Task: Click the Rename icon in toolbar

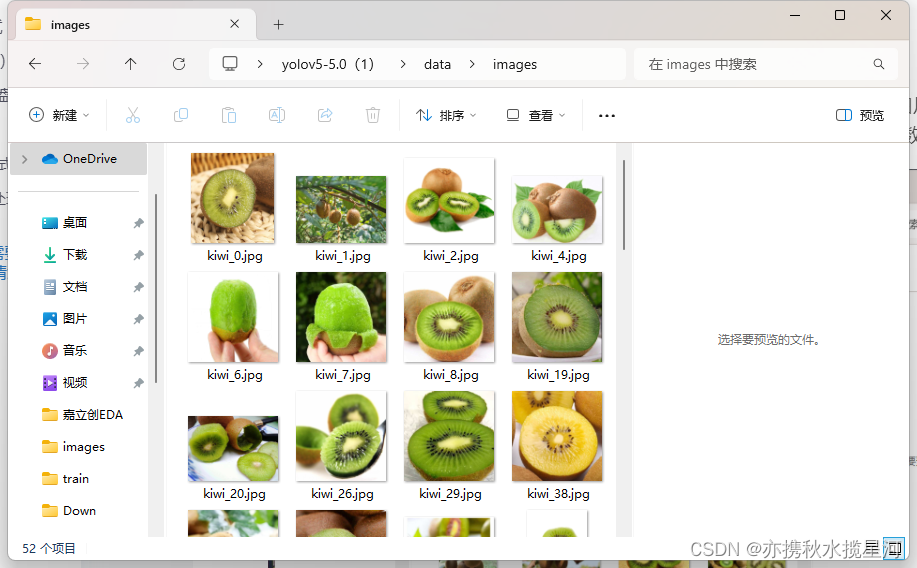Action: [277, 115]
